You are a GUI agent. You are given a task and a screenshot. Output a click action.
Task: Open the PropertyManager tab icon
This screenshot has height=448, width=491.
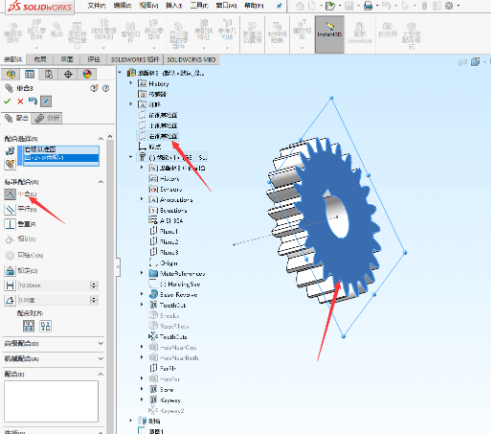[30, 74]
